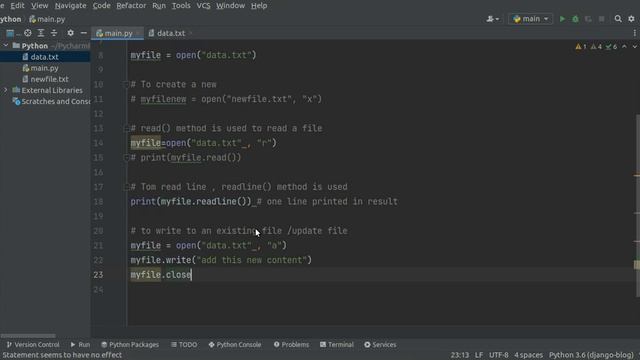Open the Tools menu
The height and width of the screenshot is (360, 640).
point(181,6)
